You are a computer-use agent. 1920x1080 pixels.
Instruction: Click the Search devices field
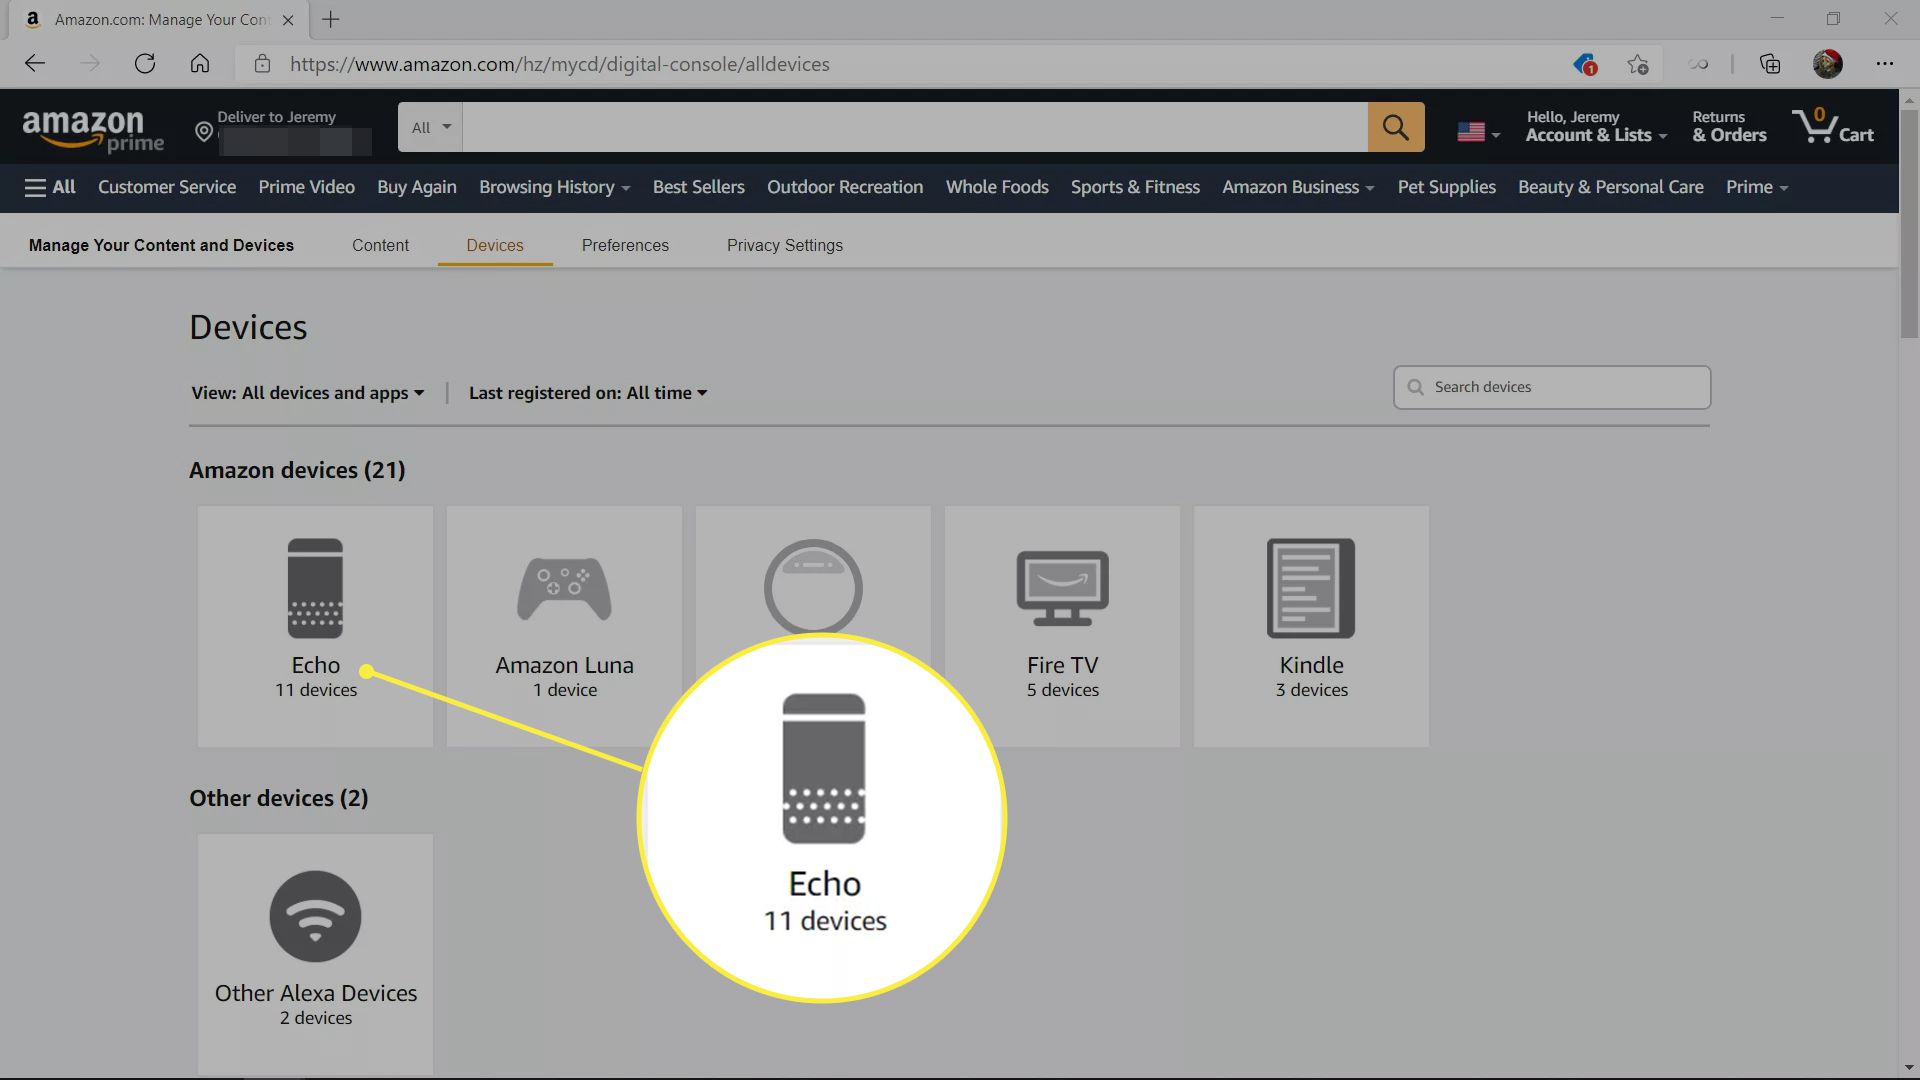click(x=1552, y=387)
